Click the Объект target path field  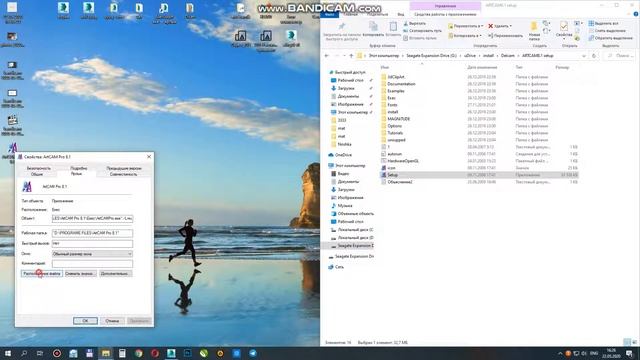pyautogui.click(x=92, y=218)
